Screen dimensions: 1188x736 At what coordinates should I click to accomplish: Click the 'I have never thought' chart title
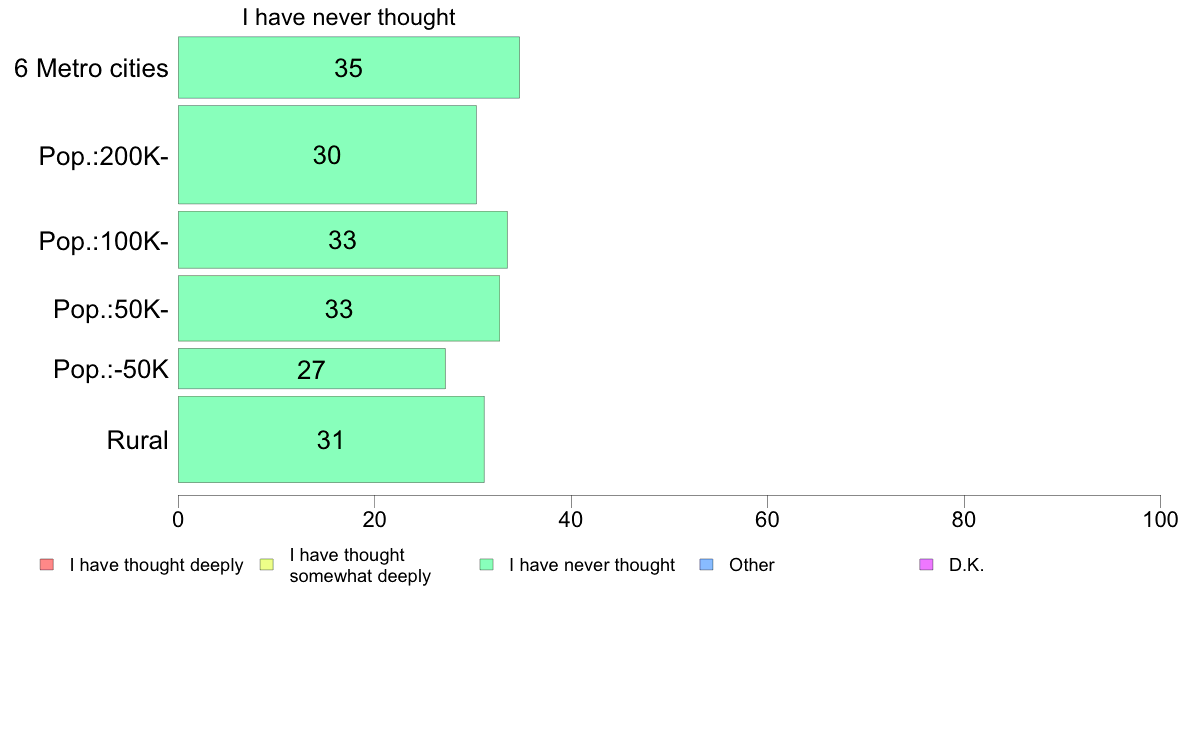point(349,17)
